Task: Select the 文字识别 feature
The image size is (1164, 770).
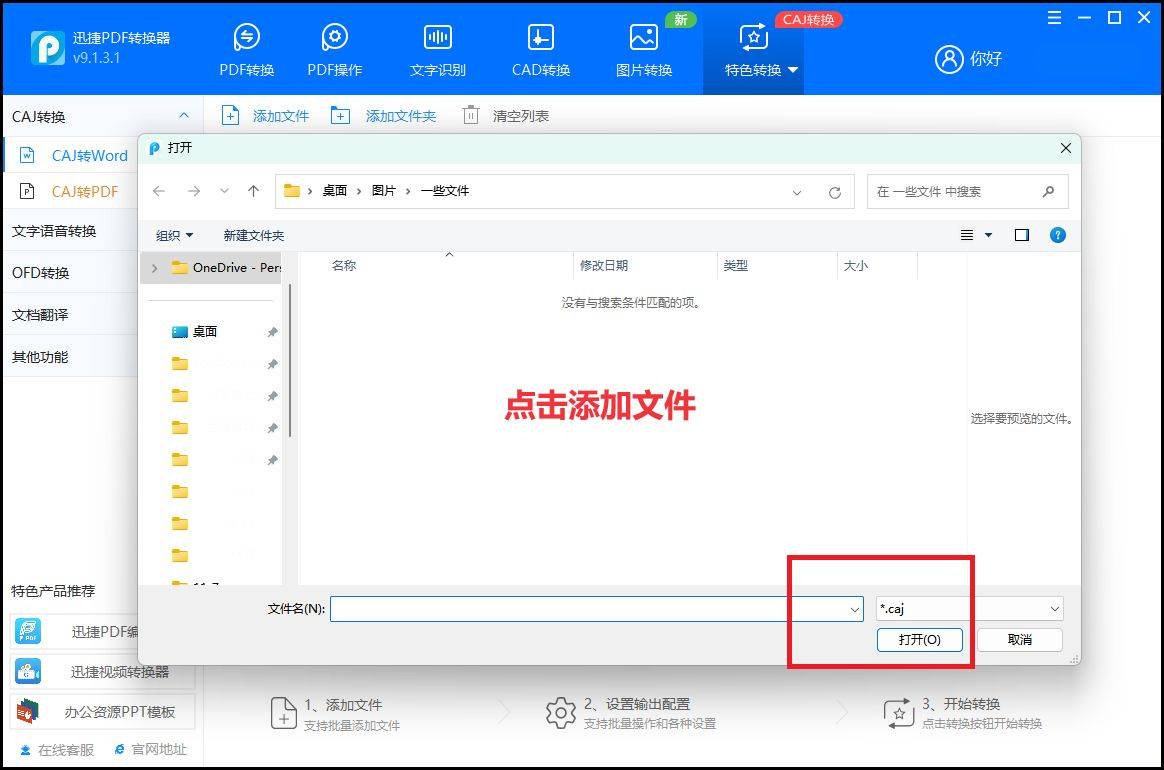Action: click(437, 47)
